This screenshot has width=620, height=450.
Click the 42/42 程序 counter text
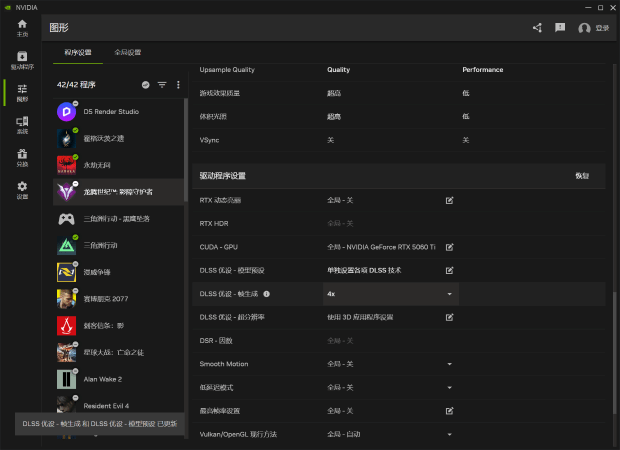(x=76, y=85)
